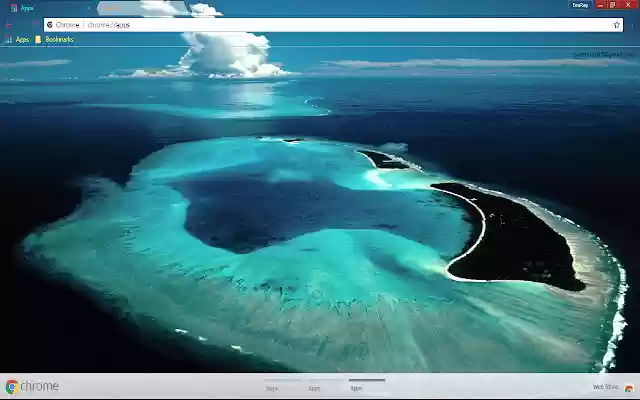Open the Web Store link
The image size is (640, 400).
pos(606,387)
